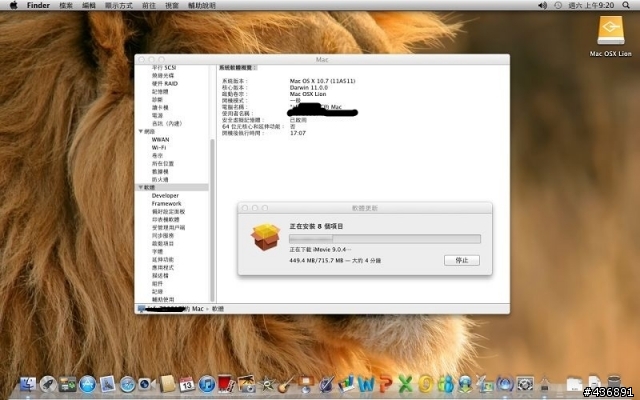Launch iTunes from the Dock

(207, 384)
